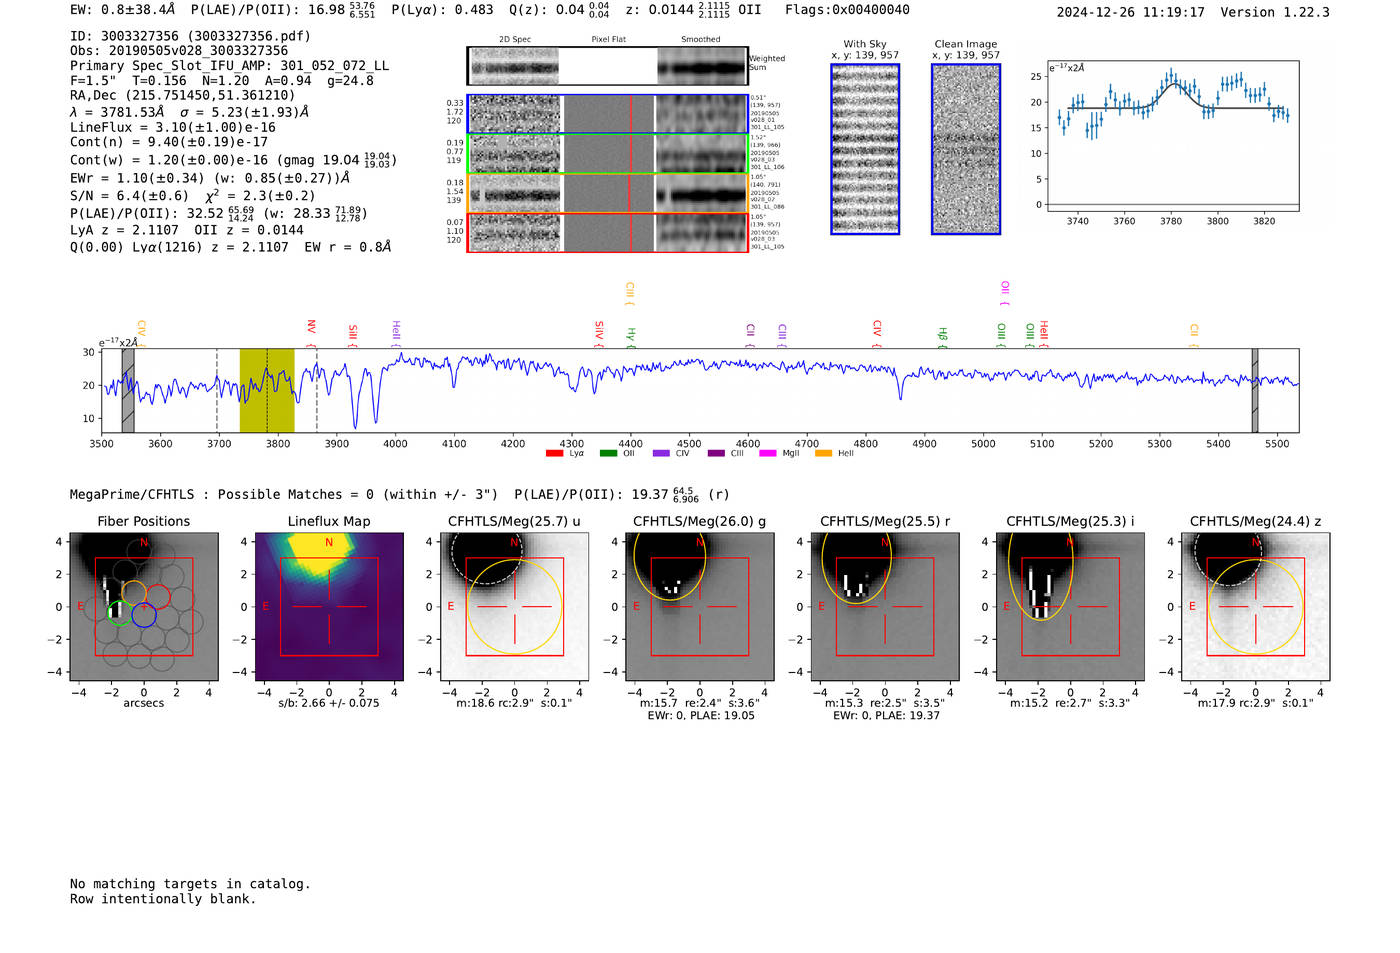This screenshot has width=1400, height=953.
Task: Click the 'Pixel Flat' column header
Action: [x=608, y=40]
